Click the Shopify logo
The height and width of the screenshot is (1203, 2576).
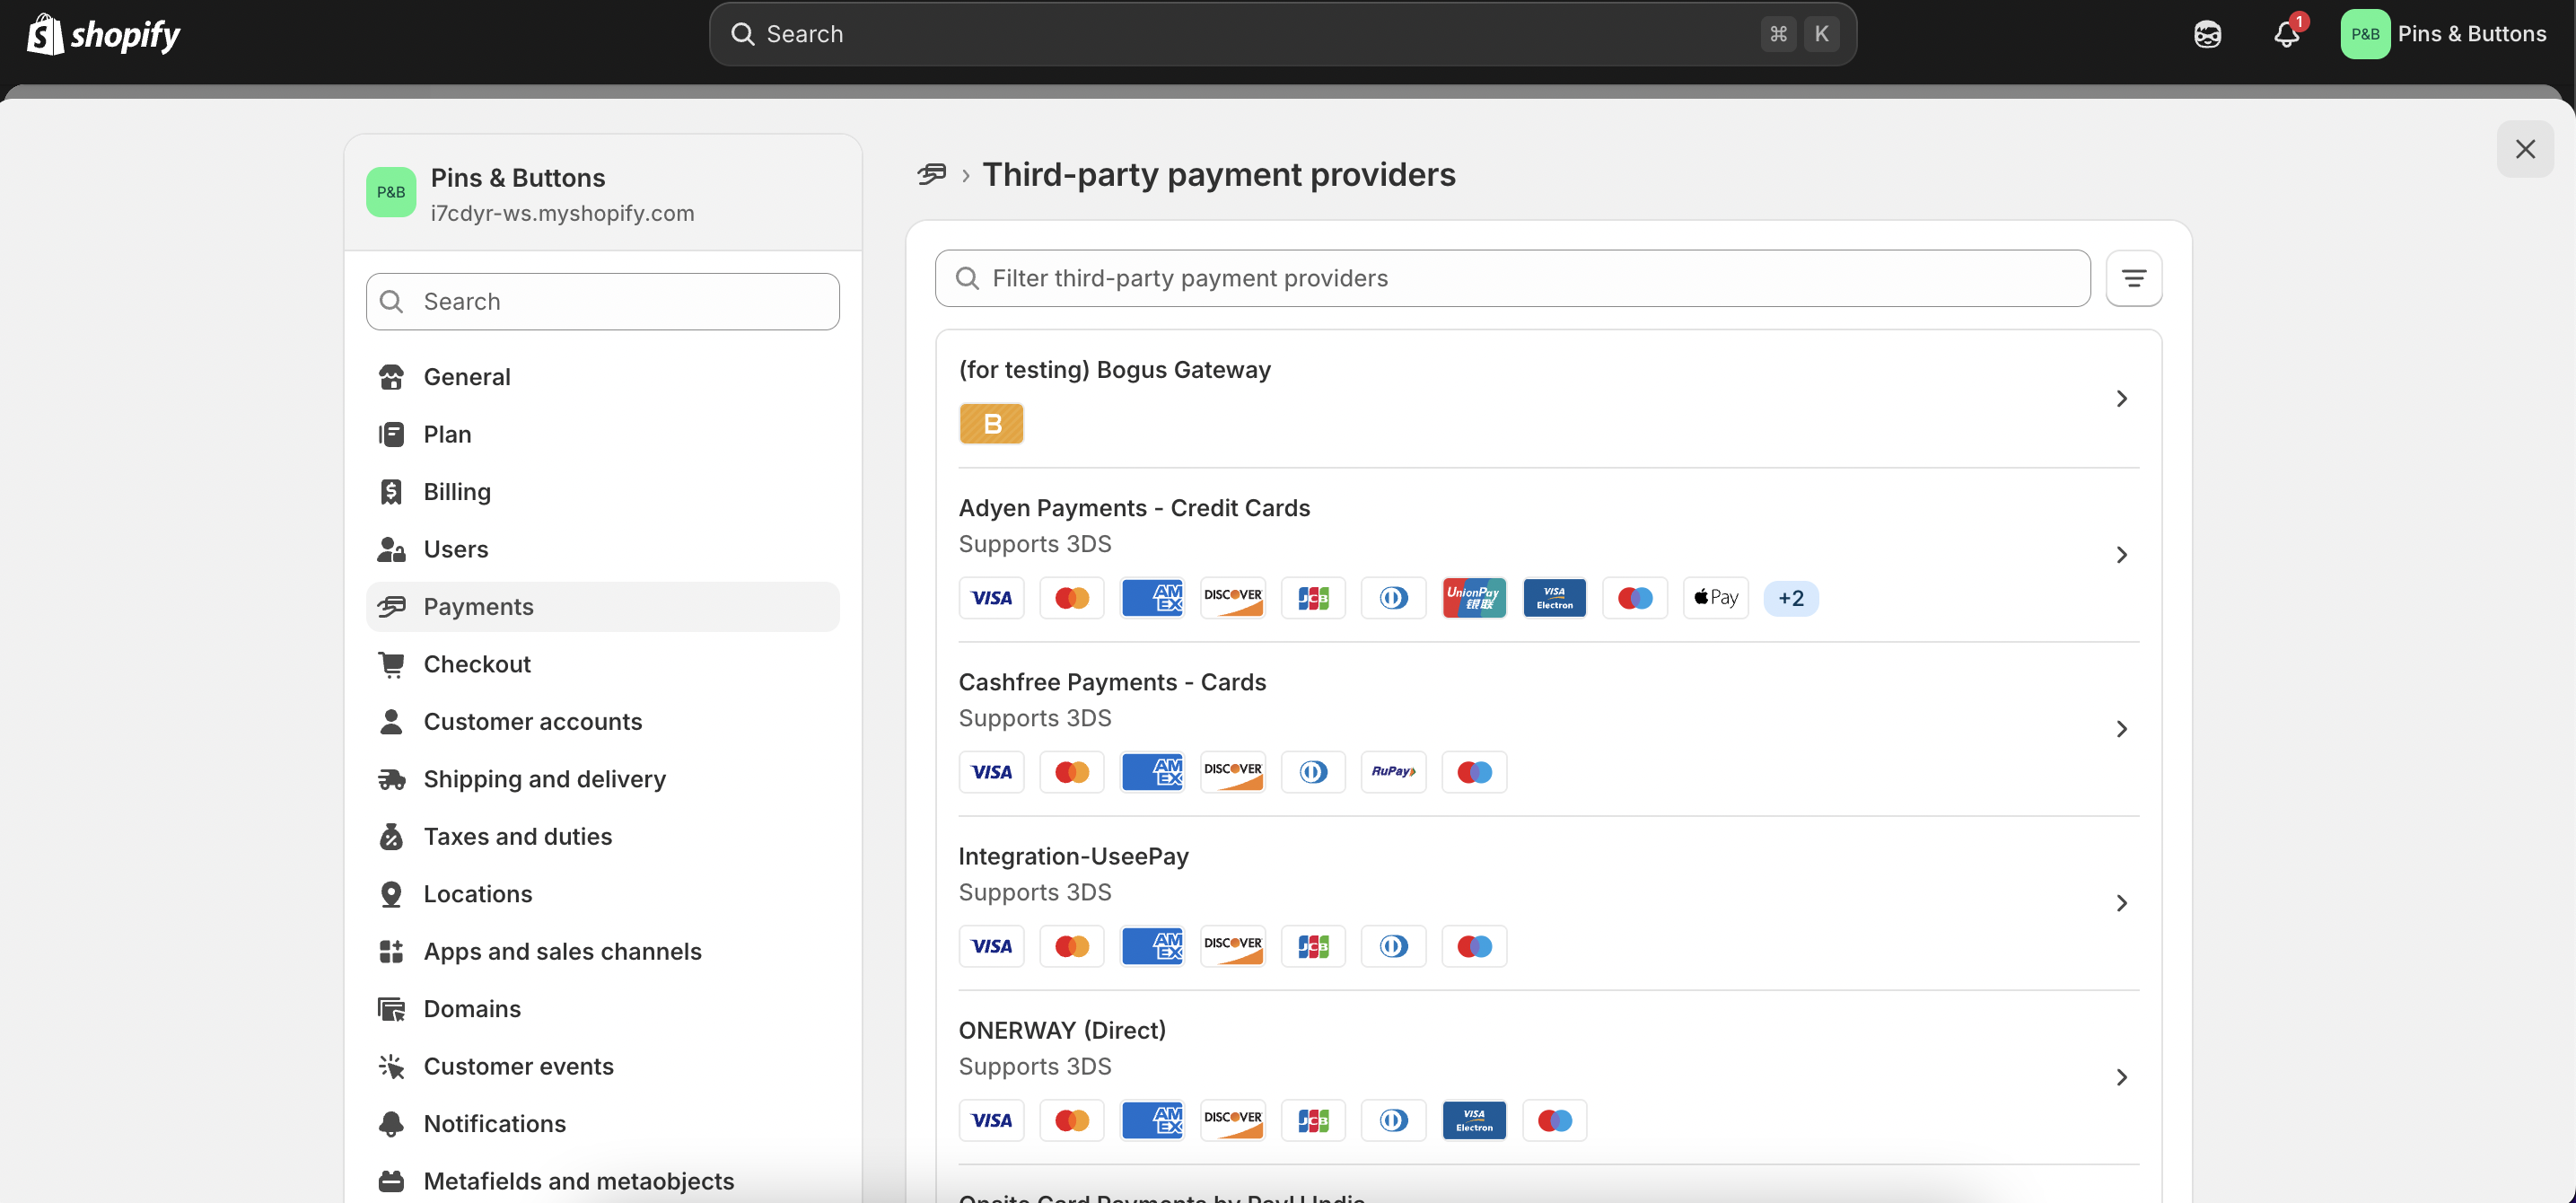click(x=103, y=34)
